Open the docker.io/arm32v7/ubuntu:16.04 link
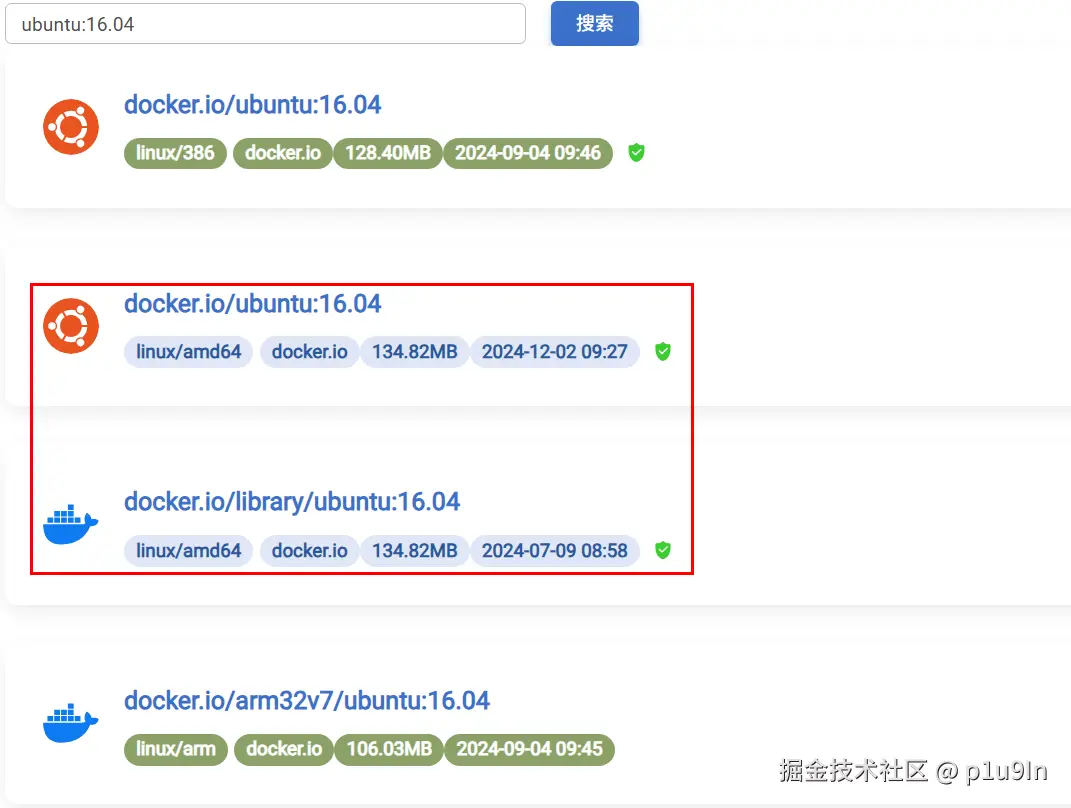 click(x=307, y=701)
